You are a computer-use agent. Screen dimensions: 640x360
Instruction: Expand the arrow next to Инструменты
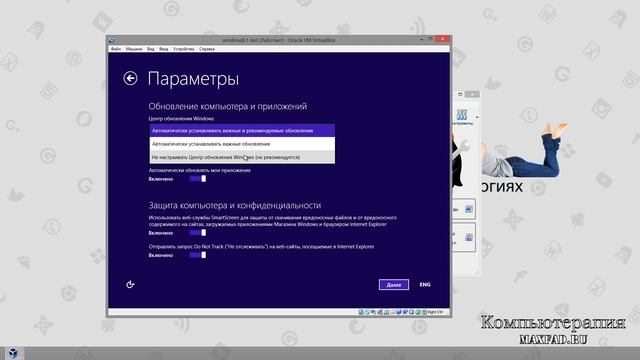tap(477, 117)
